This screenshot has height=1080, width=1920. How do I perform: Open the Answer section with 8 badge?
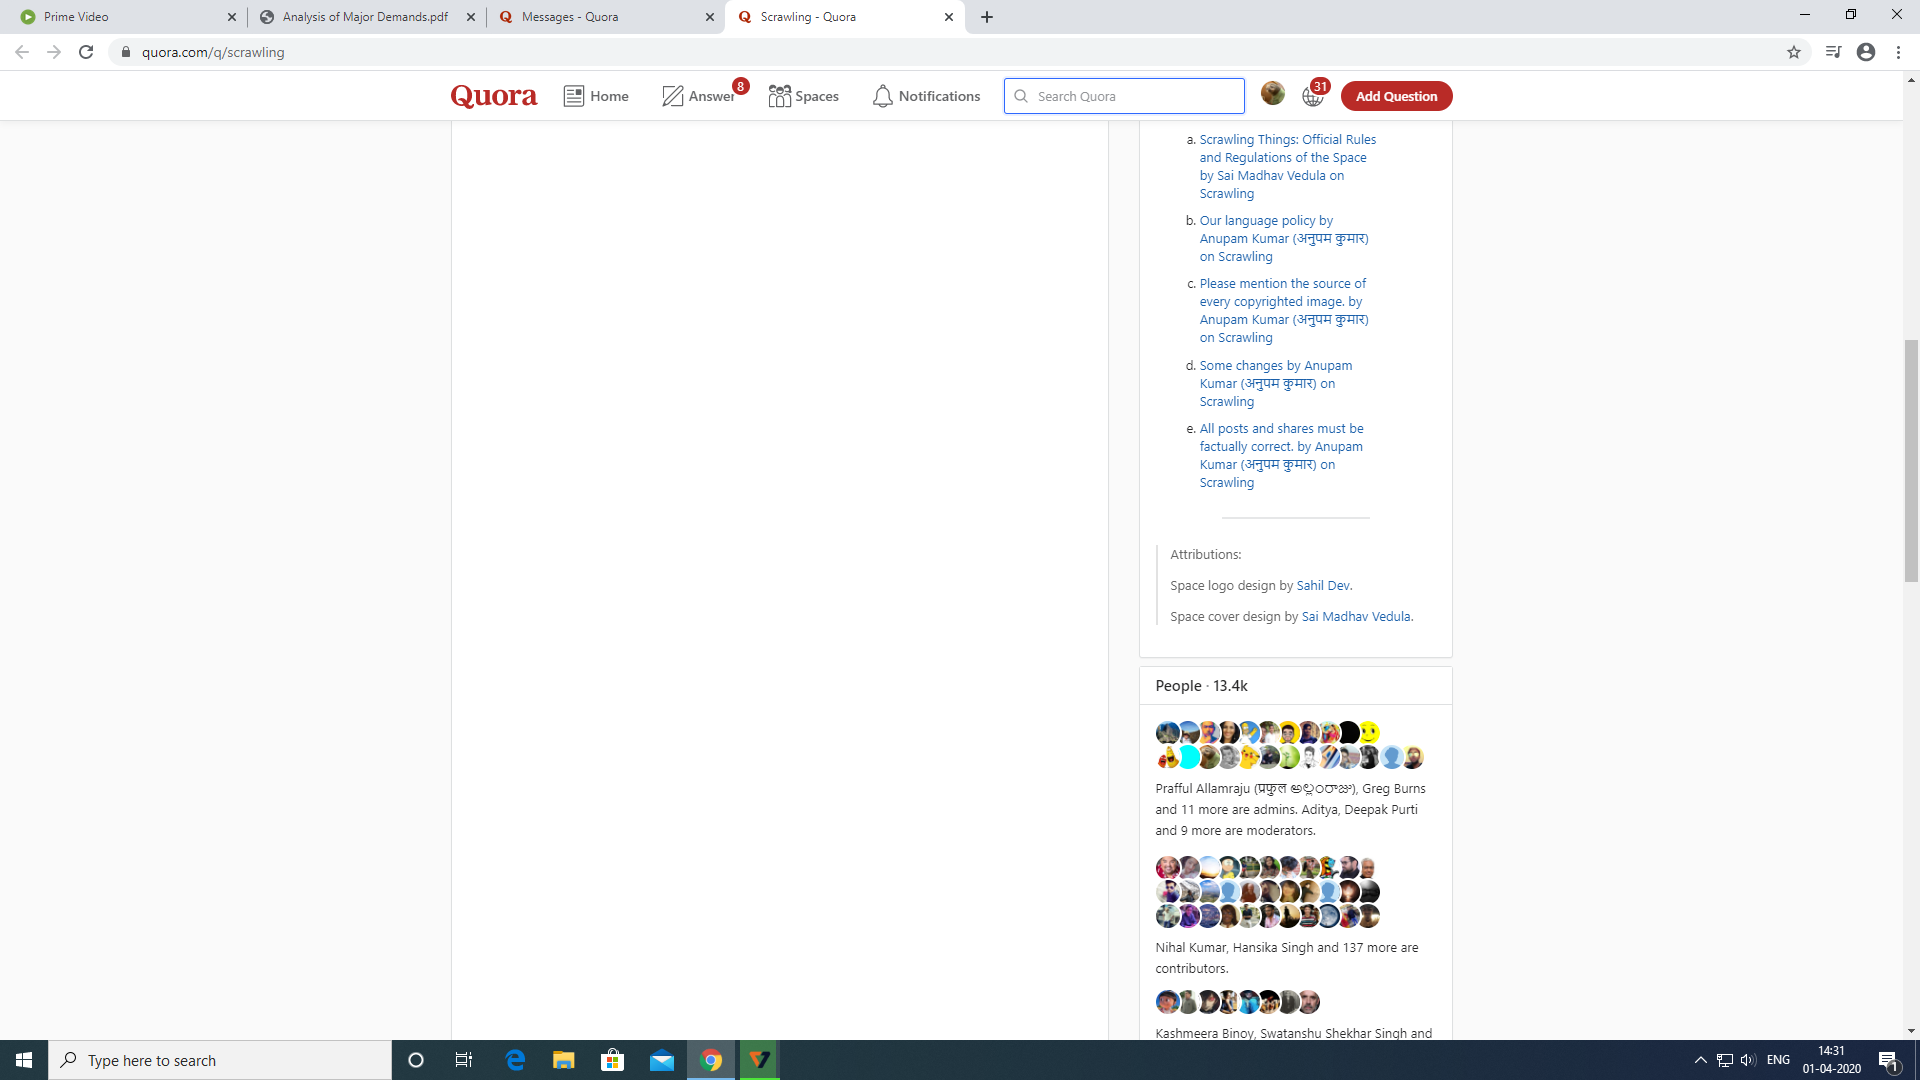[699, 96]
